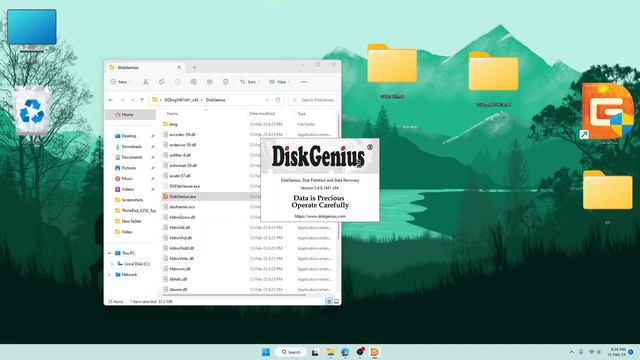Open the View dropdown
Viewport: 640px width, 360px height.
[x=280, y=82]
